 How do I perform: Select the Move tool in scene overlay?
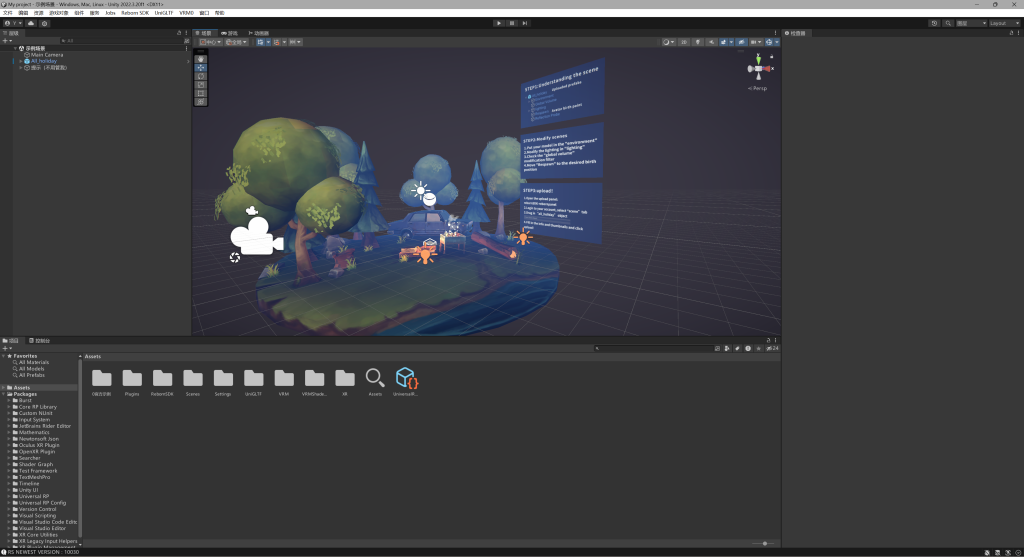(201, 68)
